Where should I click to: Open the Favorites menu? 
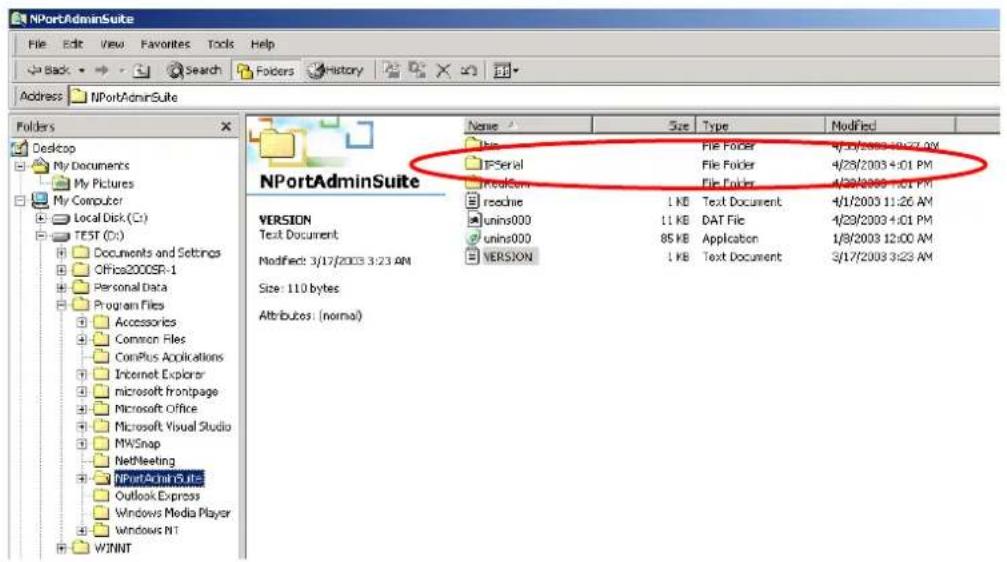(165, 44)
